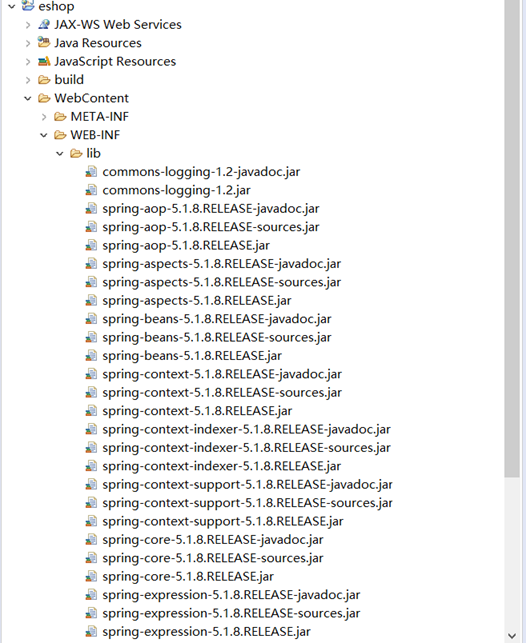Select spring-aop-5.1.8.RELEASE-sources.jar
The width and height of the screenshot is (526, 643).
211,227
